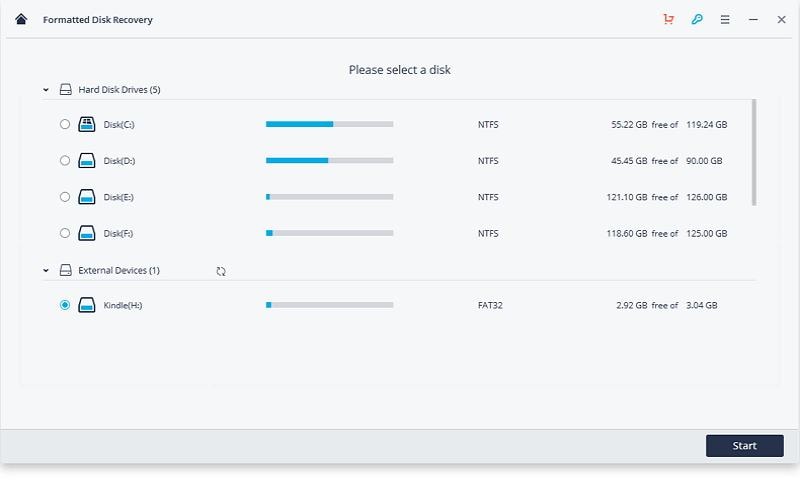Click the Disk(E:) drive icon
Viewport: 800px width, 480px height.
pyautogui.click(x=87, y=197)
